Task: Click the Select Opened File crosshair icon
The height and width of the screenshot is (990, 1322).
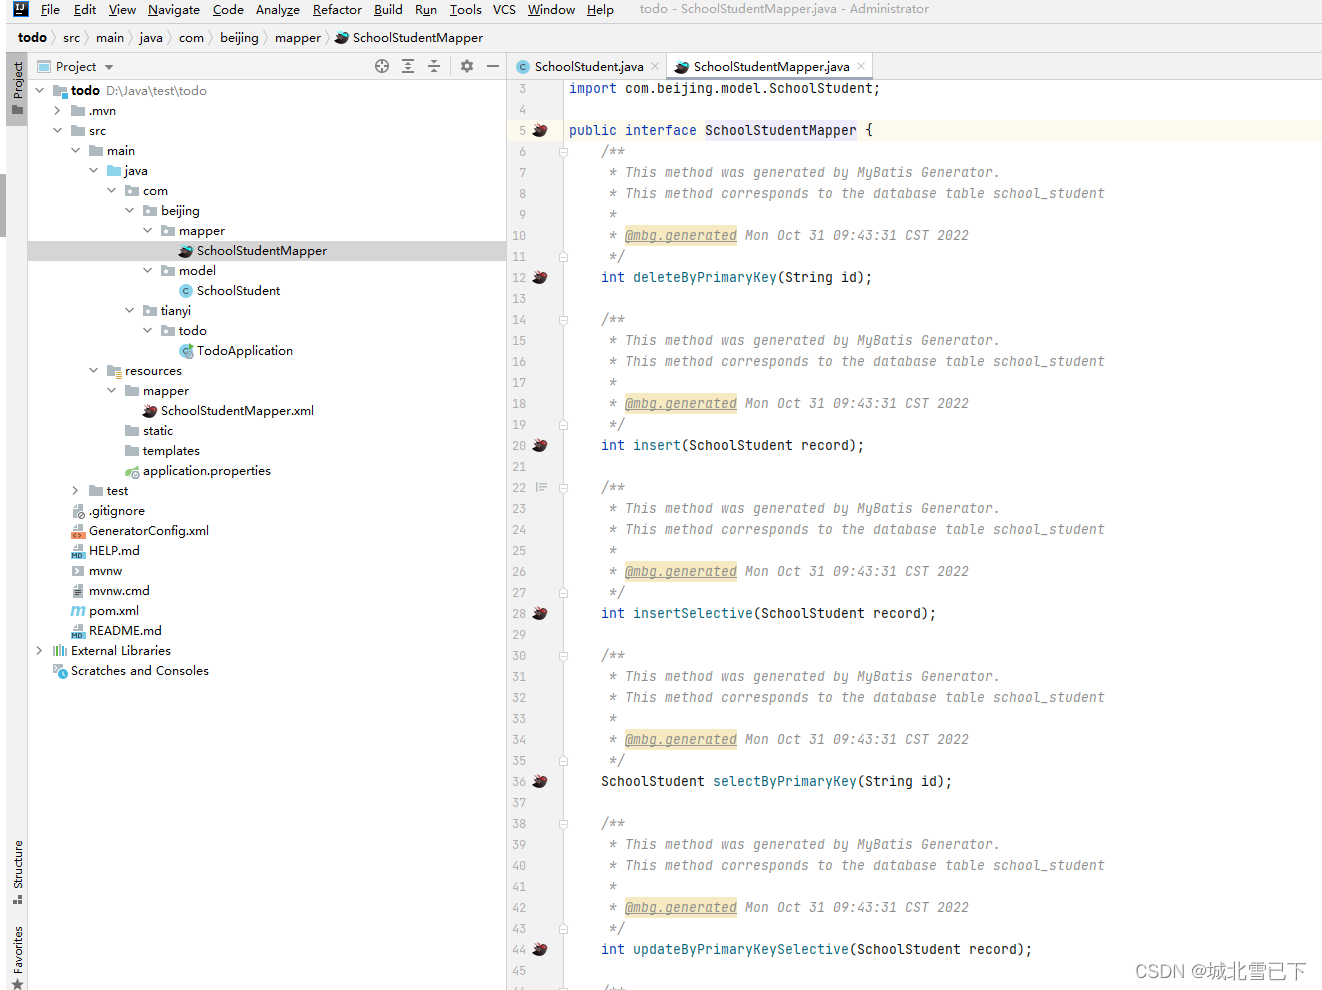Action: (x=382, y=65)
